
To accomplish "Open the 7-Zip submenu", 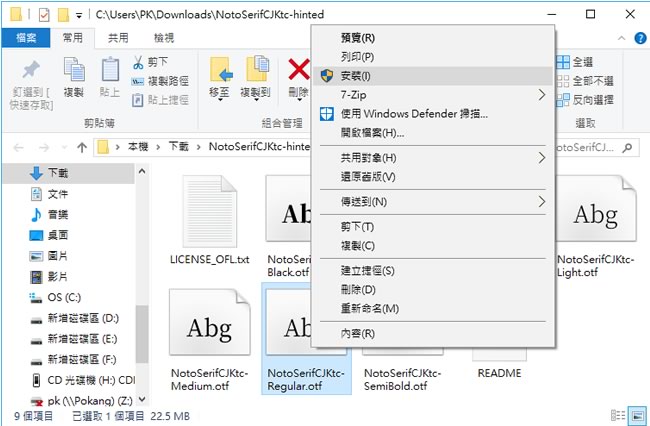I will click(x=433, y=95).
